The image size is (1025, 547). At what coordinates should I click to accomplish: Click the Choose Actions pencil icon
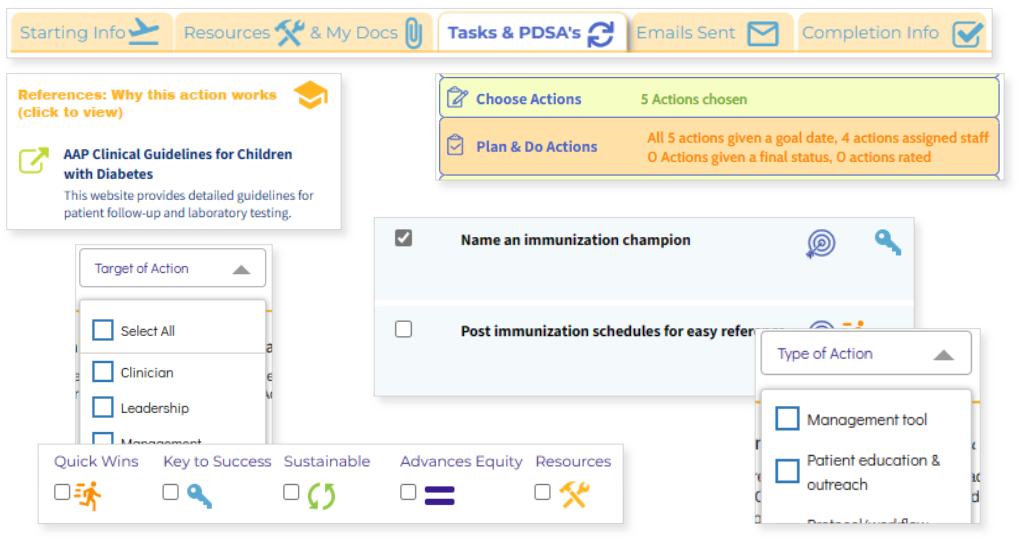[457, 98]
